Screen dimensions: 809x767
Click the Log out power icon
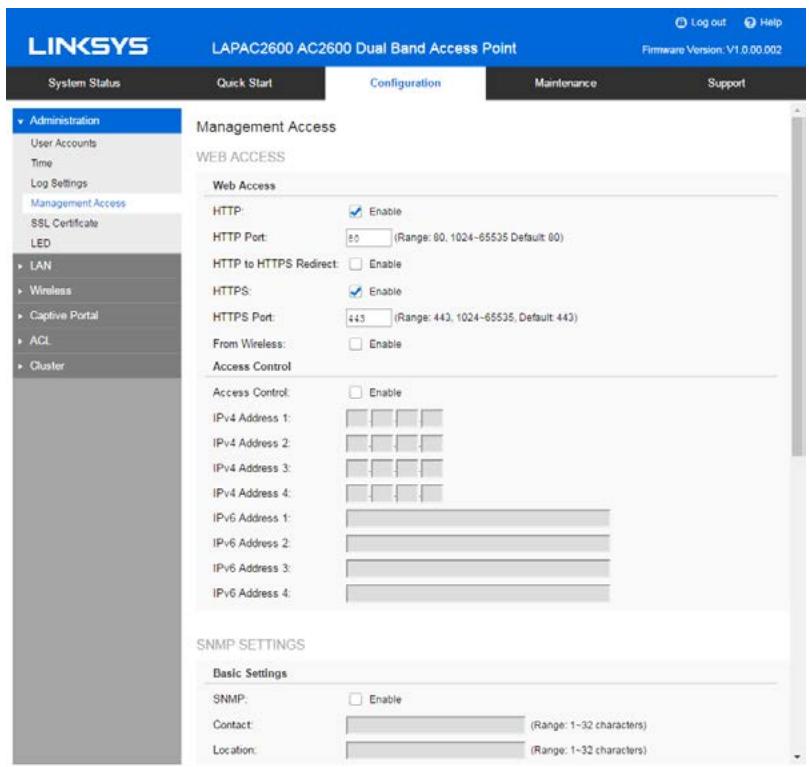coord(681,22)
